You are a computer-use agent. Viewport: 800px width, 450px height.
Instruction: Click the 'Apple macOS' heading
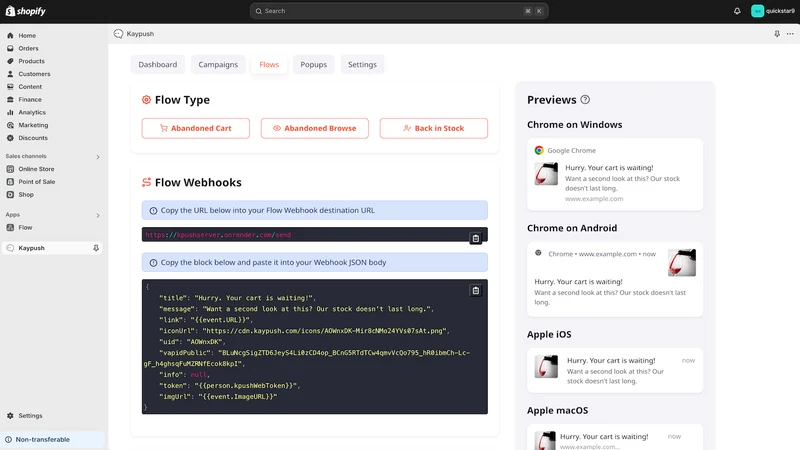pyautogui.click(x=557, y=410)
